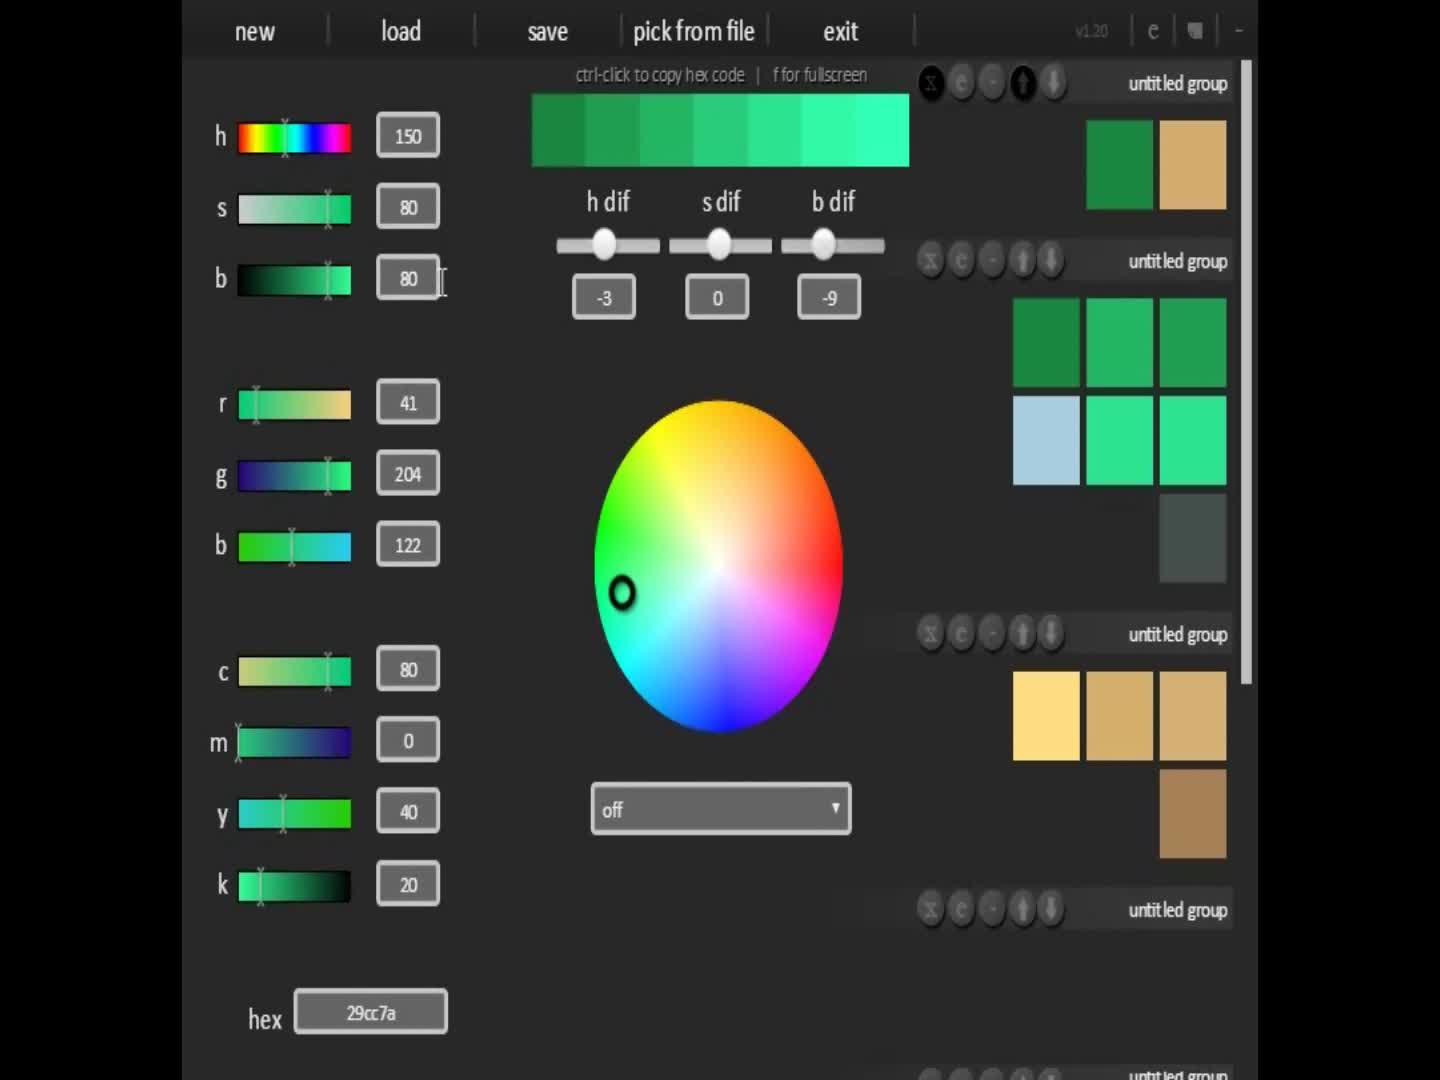Click the 'save' menu item
1440x1080 pixels.
[547, 32]
